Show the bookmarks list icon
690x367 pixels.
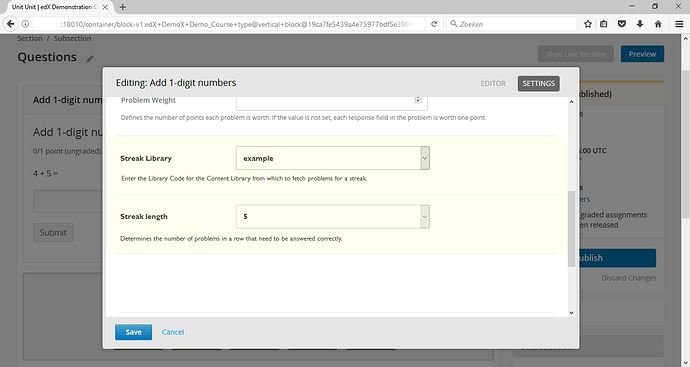(x=603, y=24)
